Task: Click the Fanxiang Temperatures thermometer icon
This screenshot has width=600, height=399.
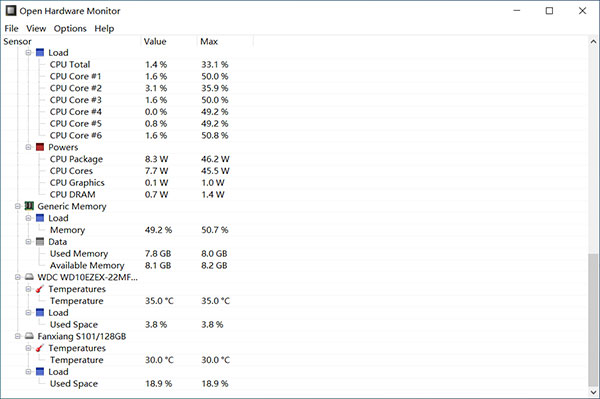Action: pos(40,348)
